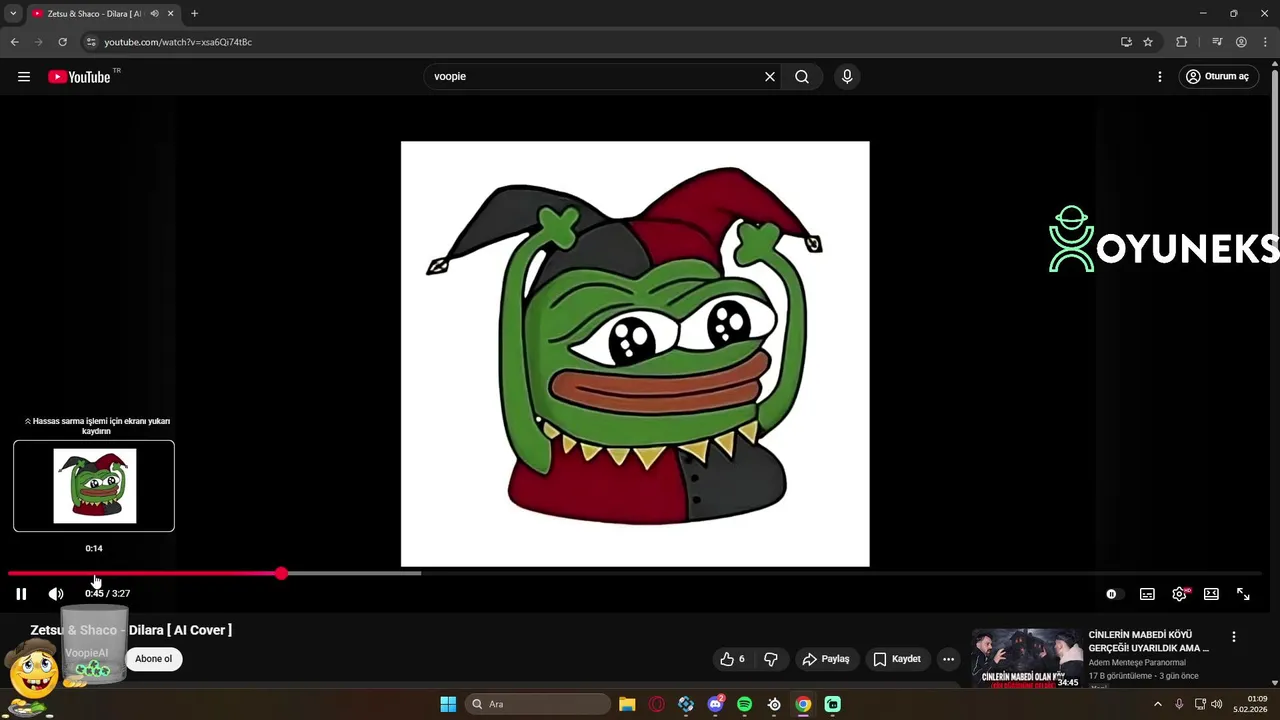Screen dimensions: 1280x720
Task: Open the system volume tray icon
Action: point(1217,704)
